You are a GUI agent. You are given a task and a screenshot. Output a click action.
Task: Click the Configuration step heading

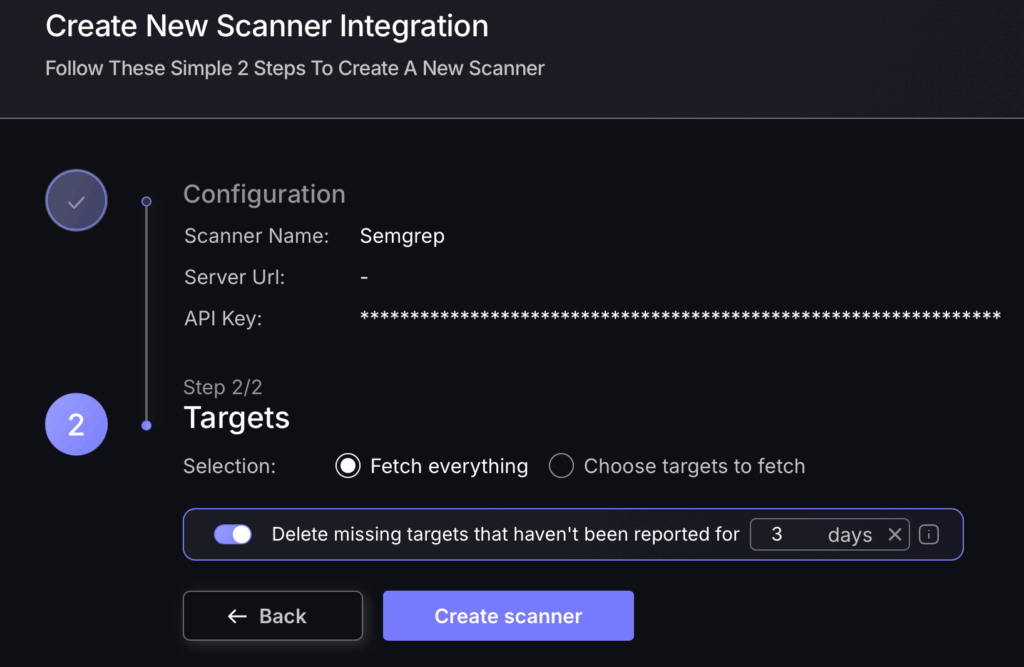point(264,195)
